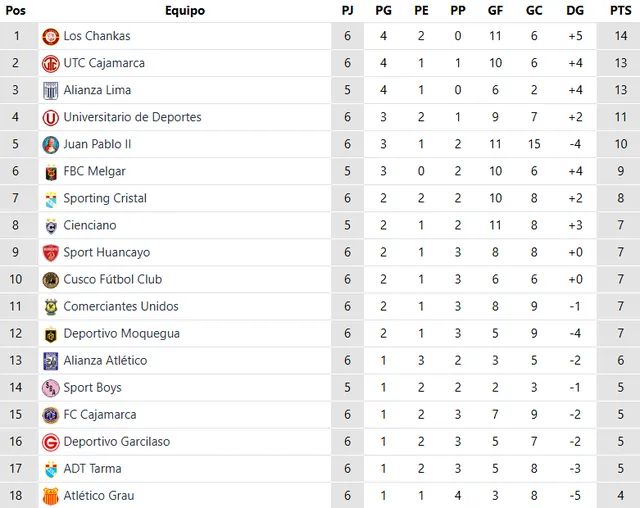Click the Los Chankas team crest
Viewport: 640px width, 508px height.
[50, 36]
